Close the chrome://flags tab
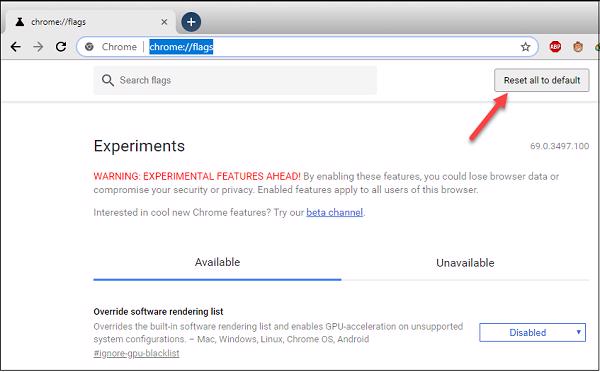Screen dimensions: 600x372 pos(164,22)
